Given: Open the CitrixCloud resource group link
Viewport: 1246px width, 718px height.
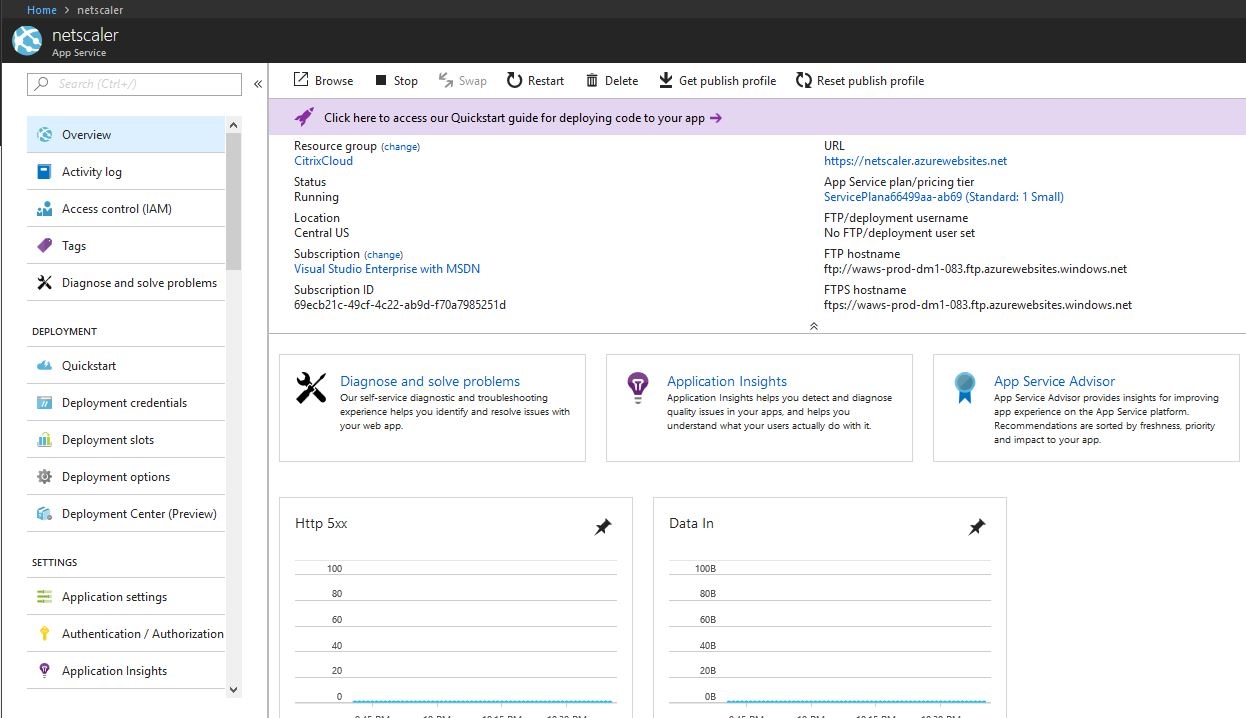Looking at the screenshot, I should (323, 161).
